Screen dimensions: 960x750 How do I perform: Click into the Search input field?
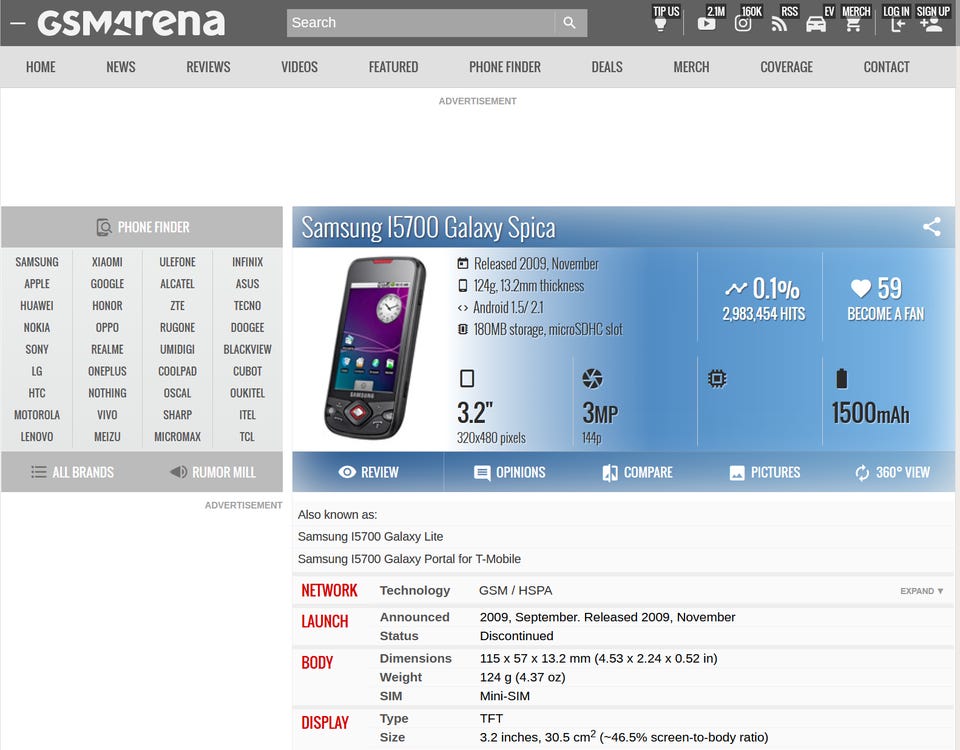(421, 23)
